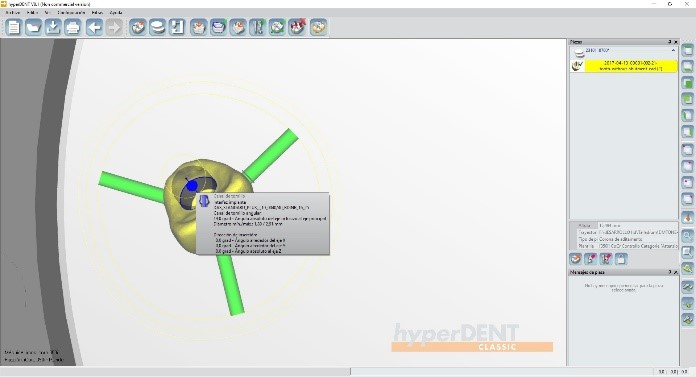Click the last tooth icon in main toolbar
This screenshot has width=696, height=377.
318,28
